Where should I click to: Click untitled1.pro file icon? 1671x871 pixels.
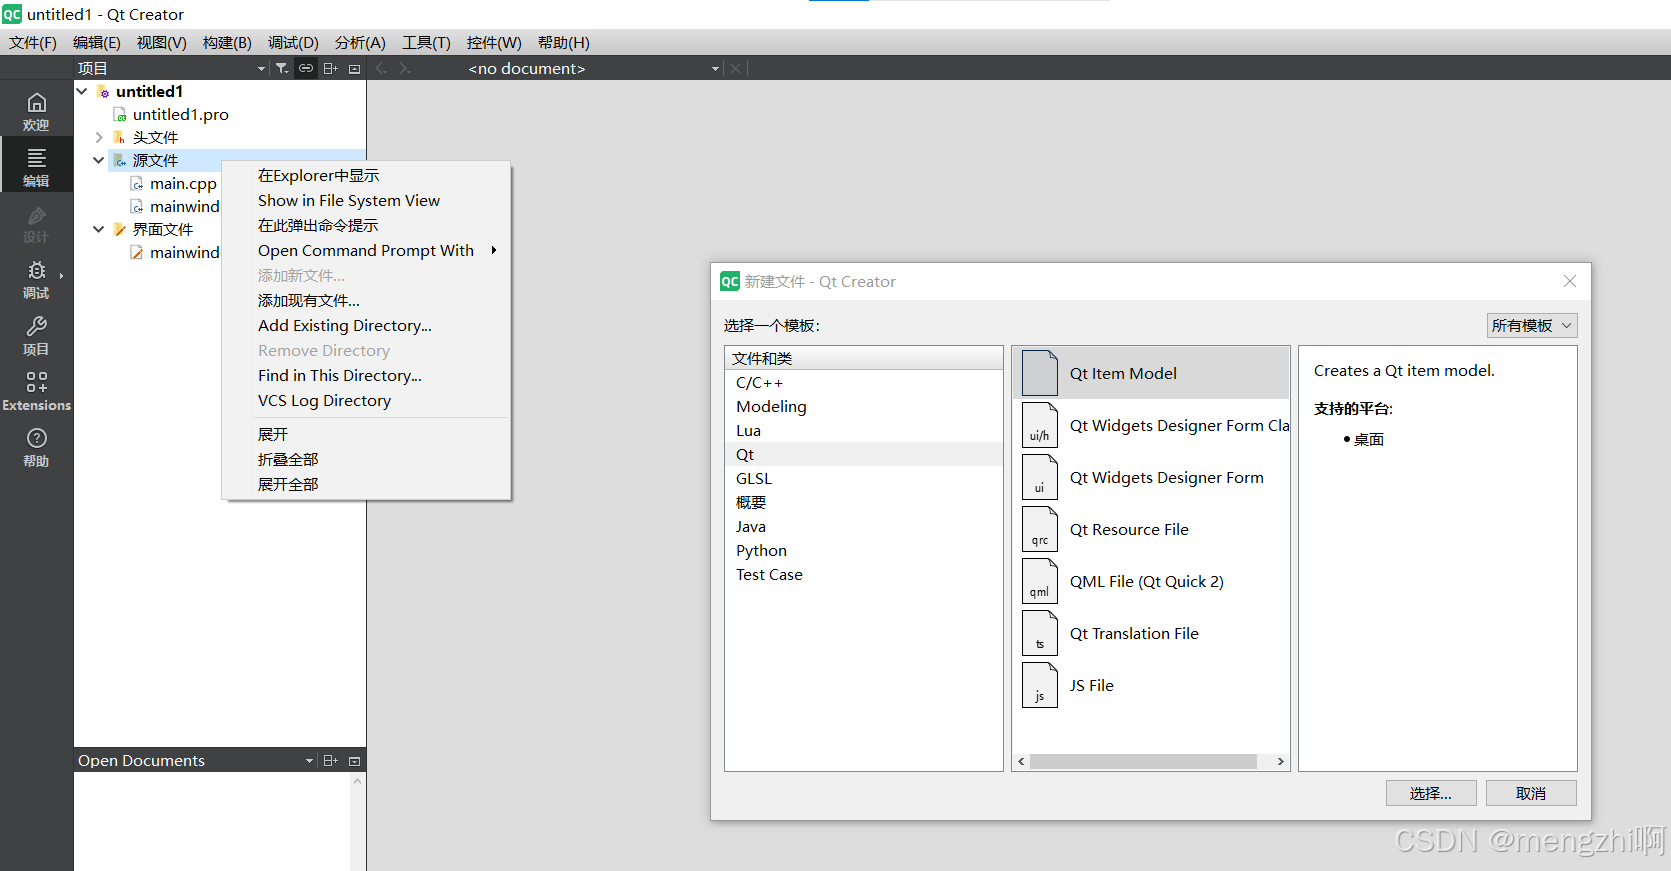(120, 115)
